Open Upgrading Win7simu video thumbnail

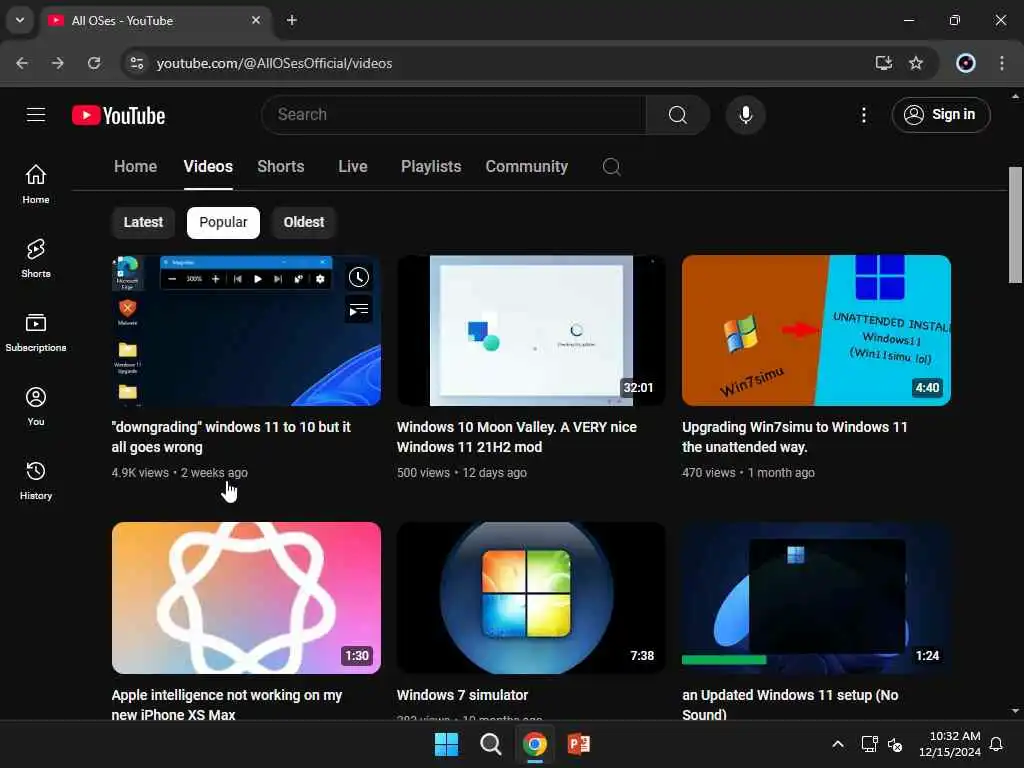(x=816, y=330)
